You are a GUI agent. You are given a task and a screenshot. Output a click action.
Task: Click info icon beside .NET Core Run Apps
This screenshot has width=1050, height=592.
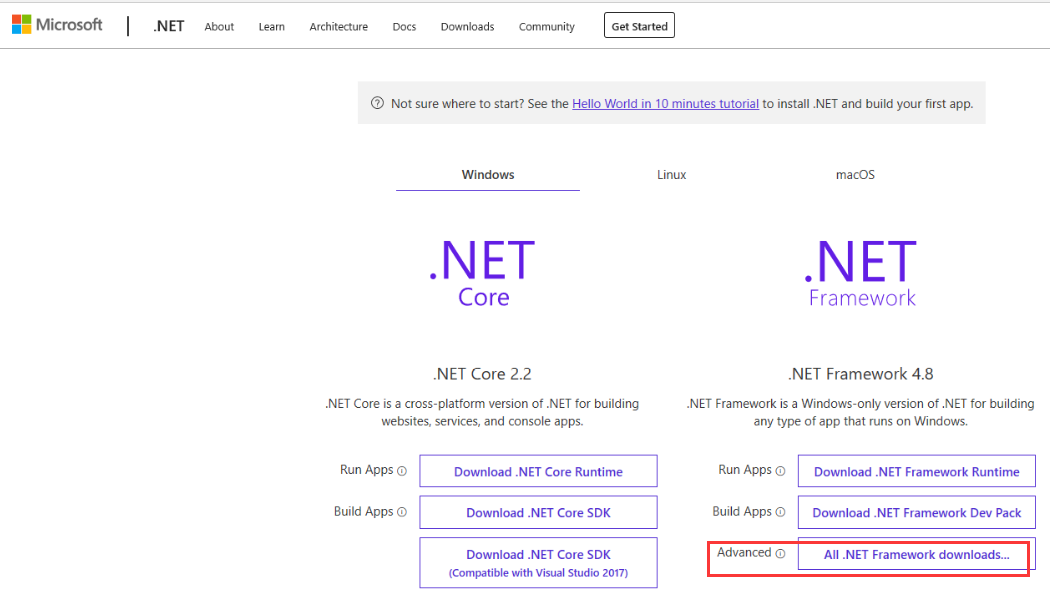pyautogui.click(x=402, y=471)
